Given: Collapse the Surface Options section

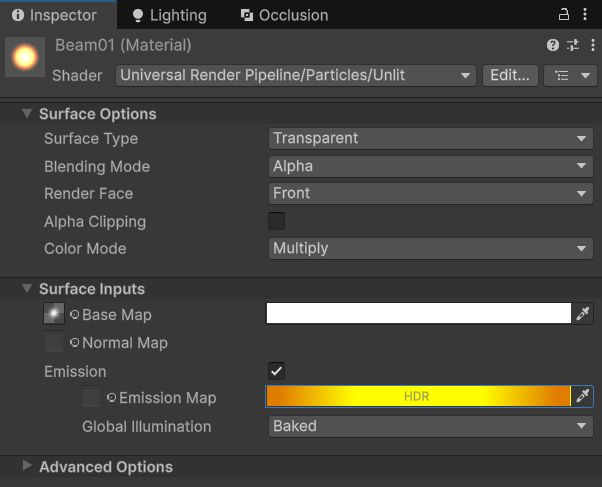Looking at the screenshot, I should click(x=27, y=114).
